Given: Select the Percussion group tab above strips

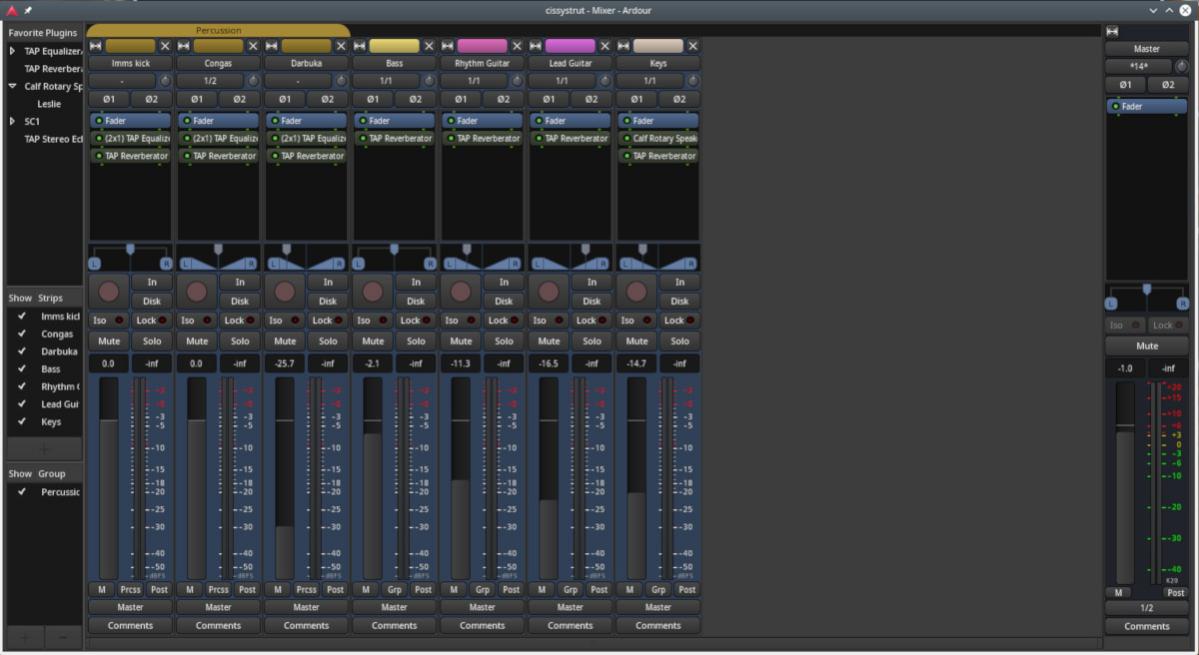Looking at the screenshot, I should (218, 31).
